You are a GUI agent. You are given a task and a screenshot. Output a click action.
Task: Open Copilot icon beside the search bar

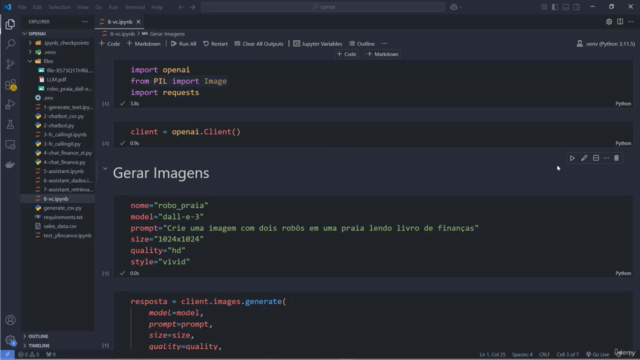pyautogui.click(x=453, y=7)
